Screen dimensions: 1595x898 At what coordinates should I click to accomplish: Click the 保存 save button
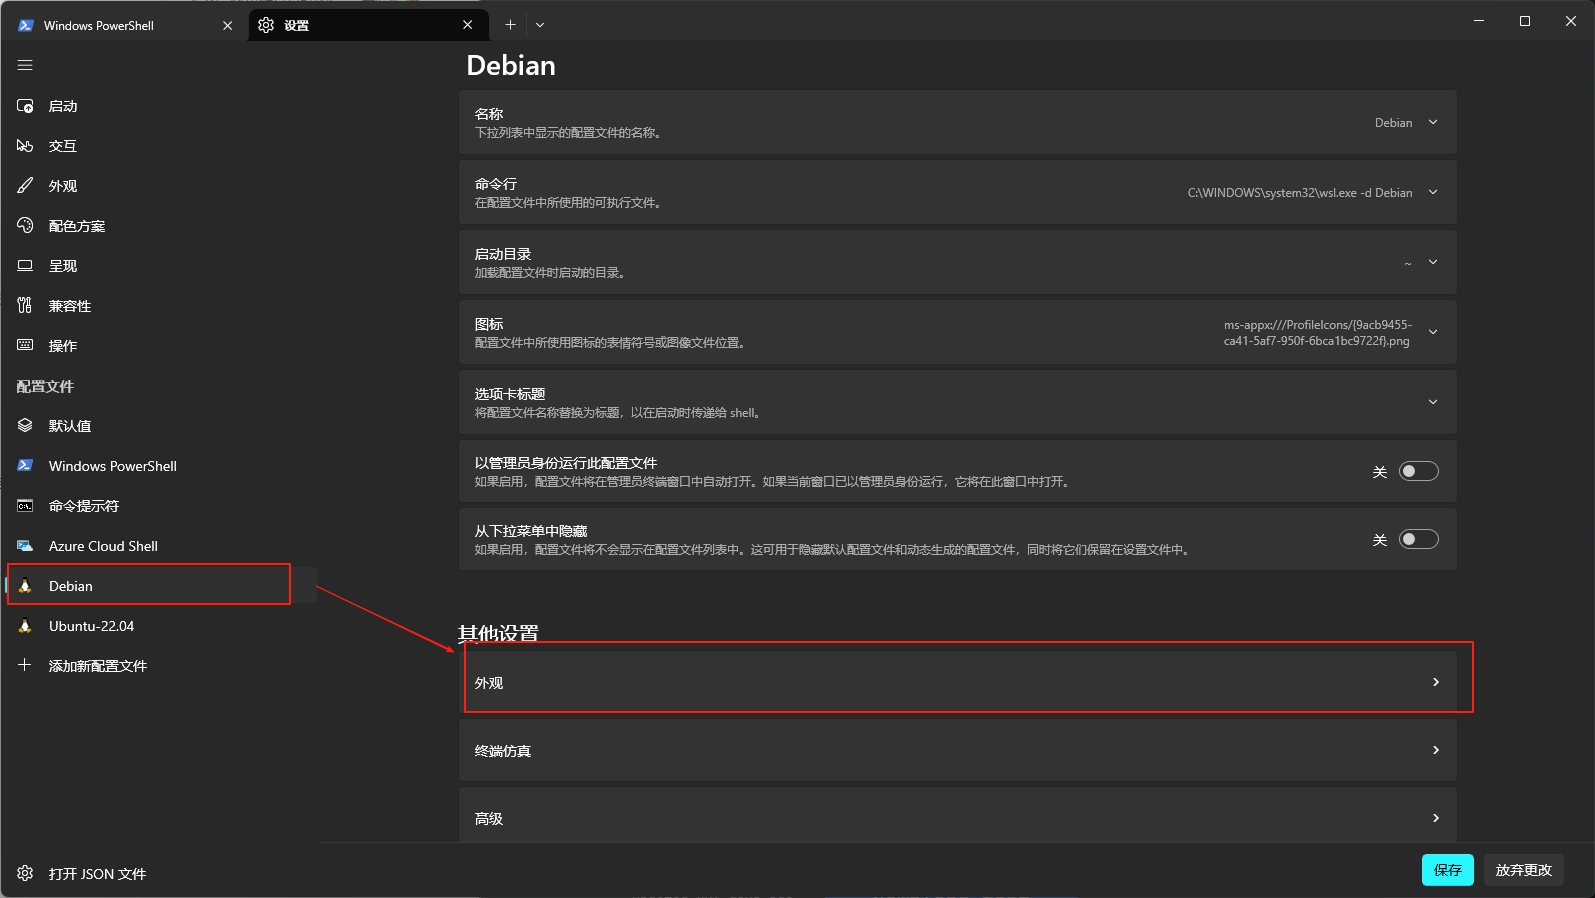click(x=1447, y=870)
